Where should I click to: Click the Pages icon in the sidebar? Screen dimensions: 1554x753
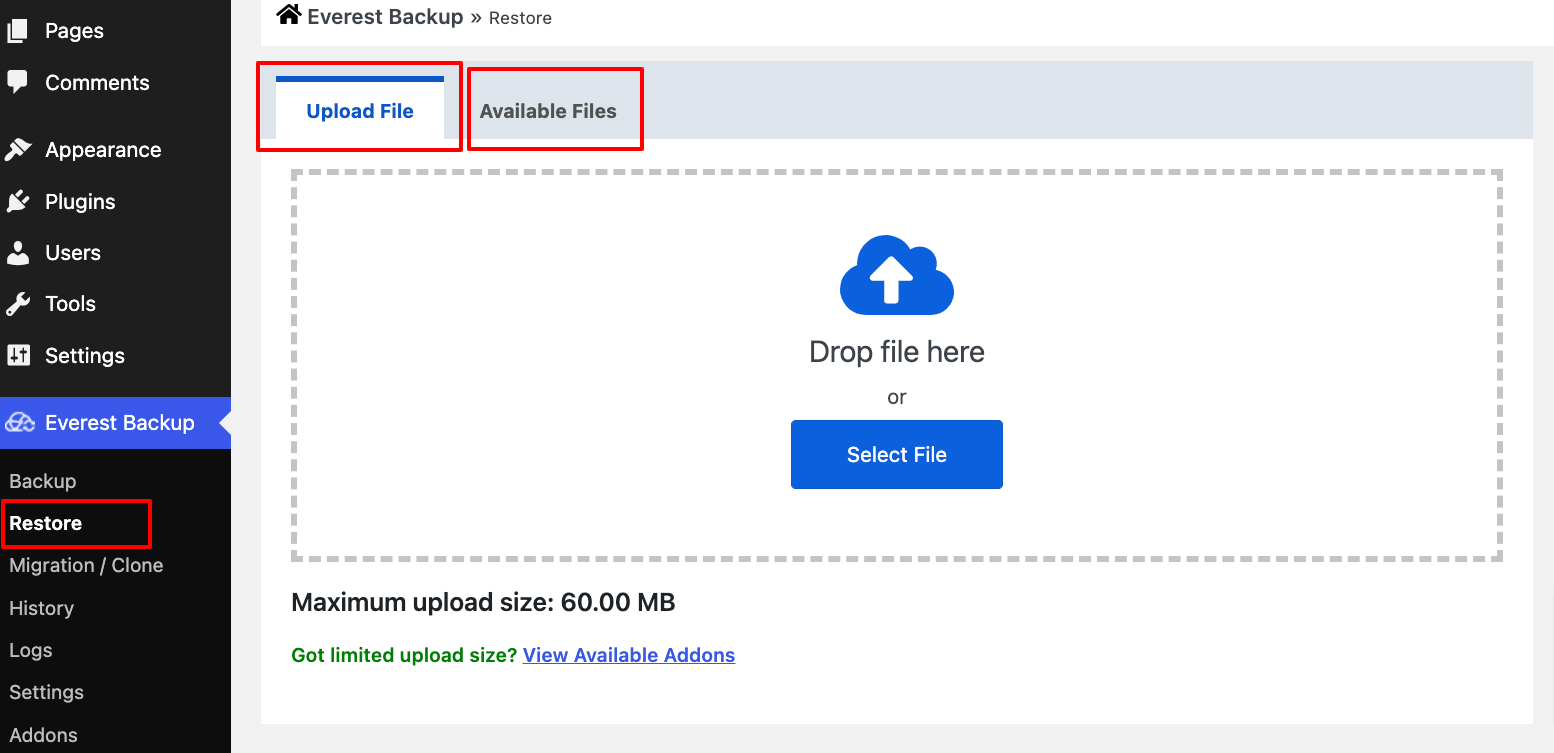(x=17, y=29)
